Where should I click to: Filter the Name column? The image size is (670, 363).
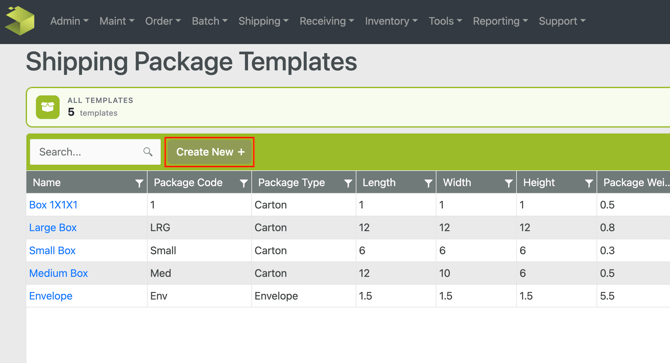[x=139, y=183]
